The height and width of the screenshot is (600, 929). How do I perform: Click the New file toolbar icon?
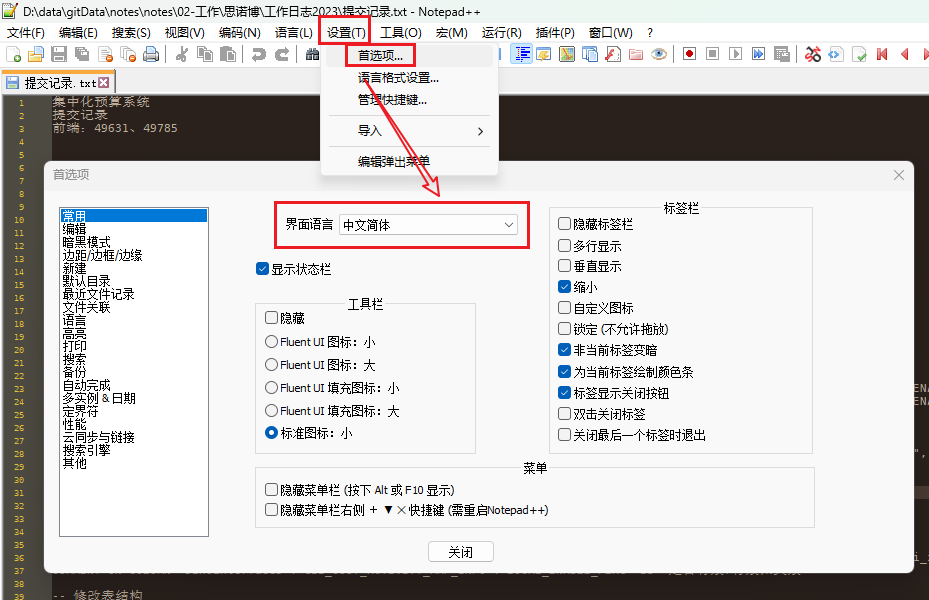pos(14,54)
